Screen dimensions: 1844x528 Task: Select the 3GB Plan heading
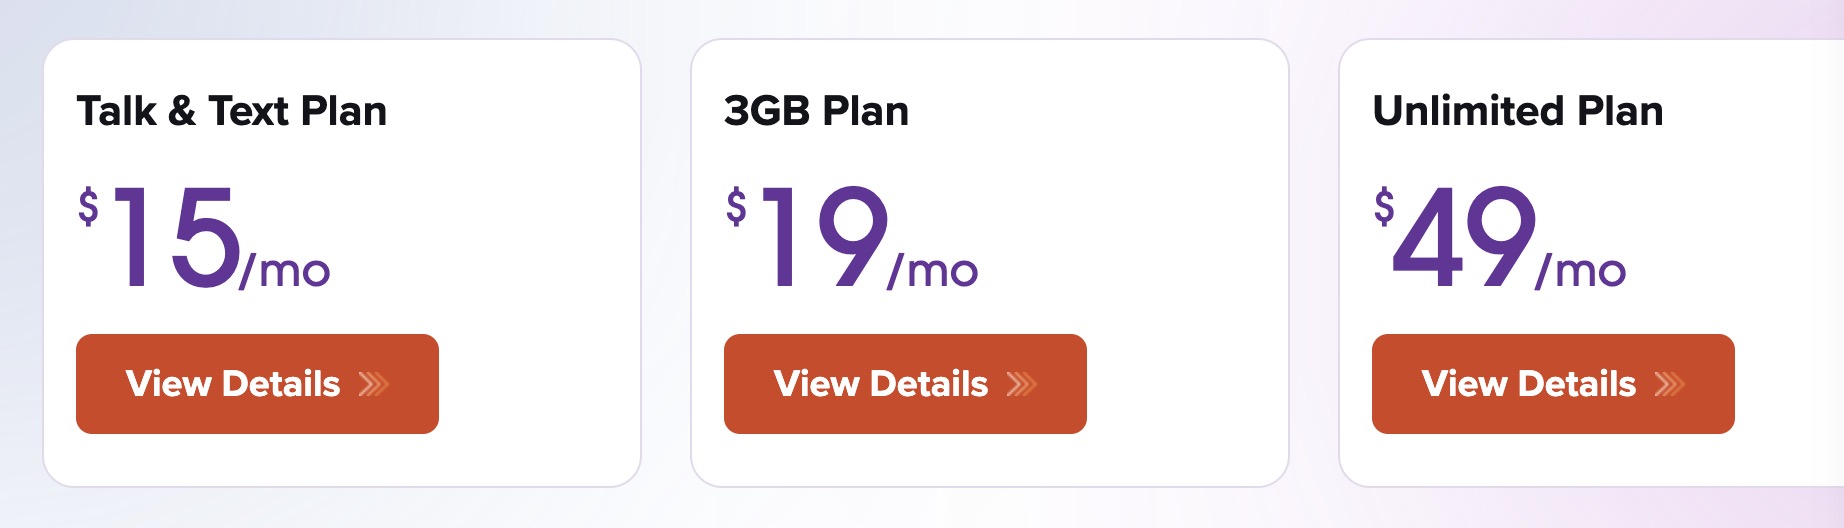coord(816,111)
